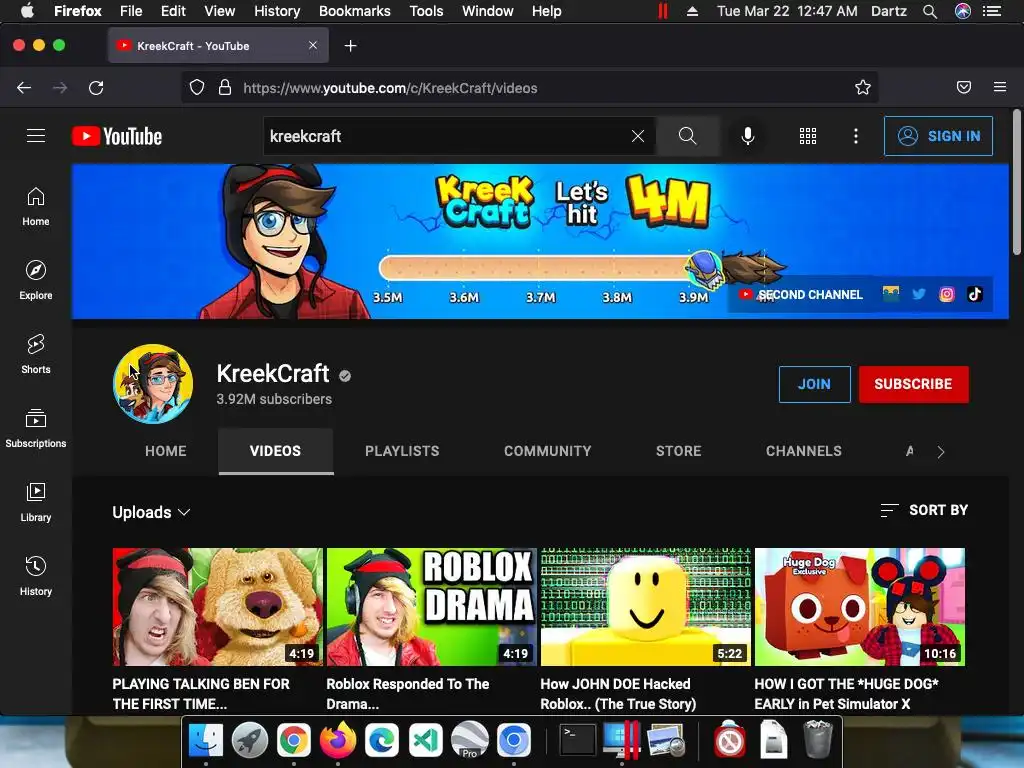Open 'Roblox Responded To The Drama' title
The image size is (1024, 768).
coord(408,694)
